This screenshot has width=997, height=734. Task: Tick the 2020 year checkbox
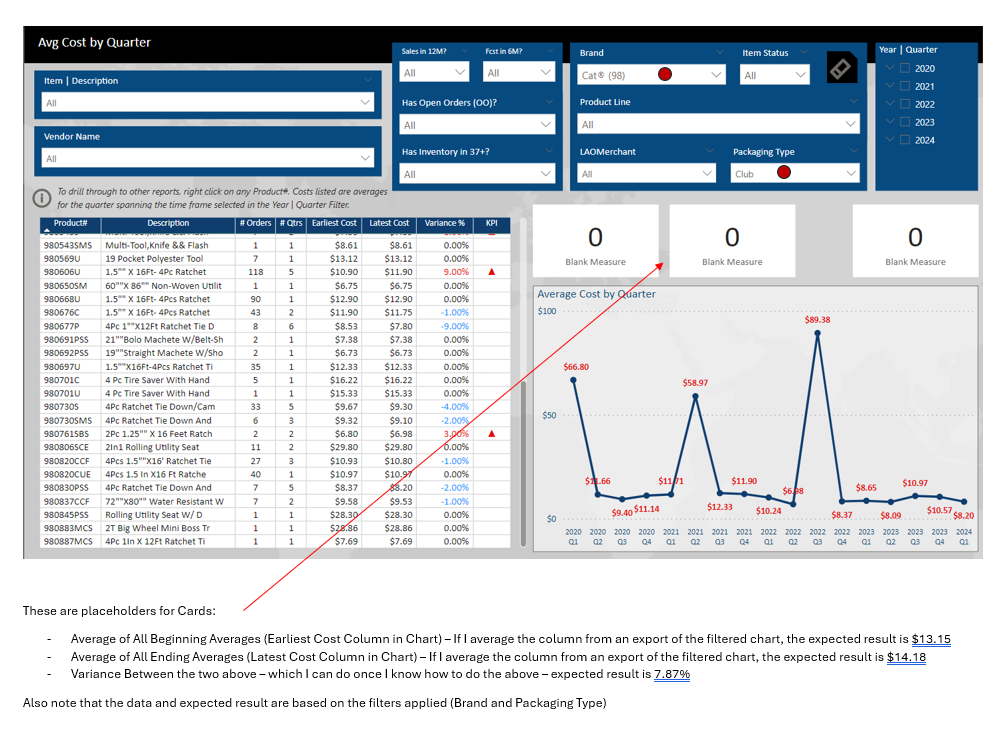click(905, 68)
